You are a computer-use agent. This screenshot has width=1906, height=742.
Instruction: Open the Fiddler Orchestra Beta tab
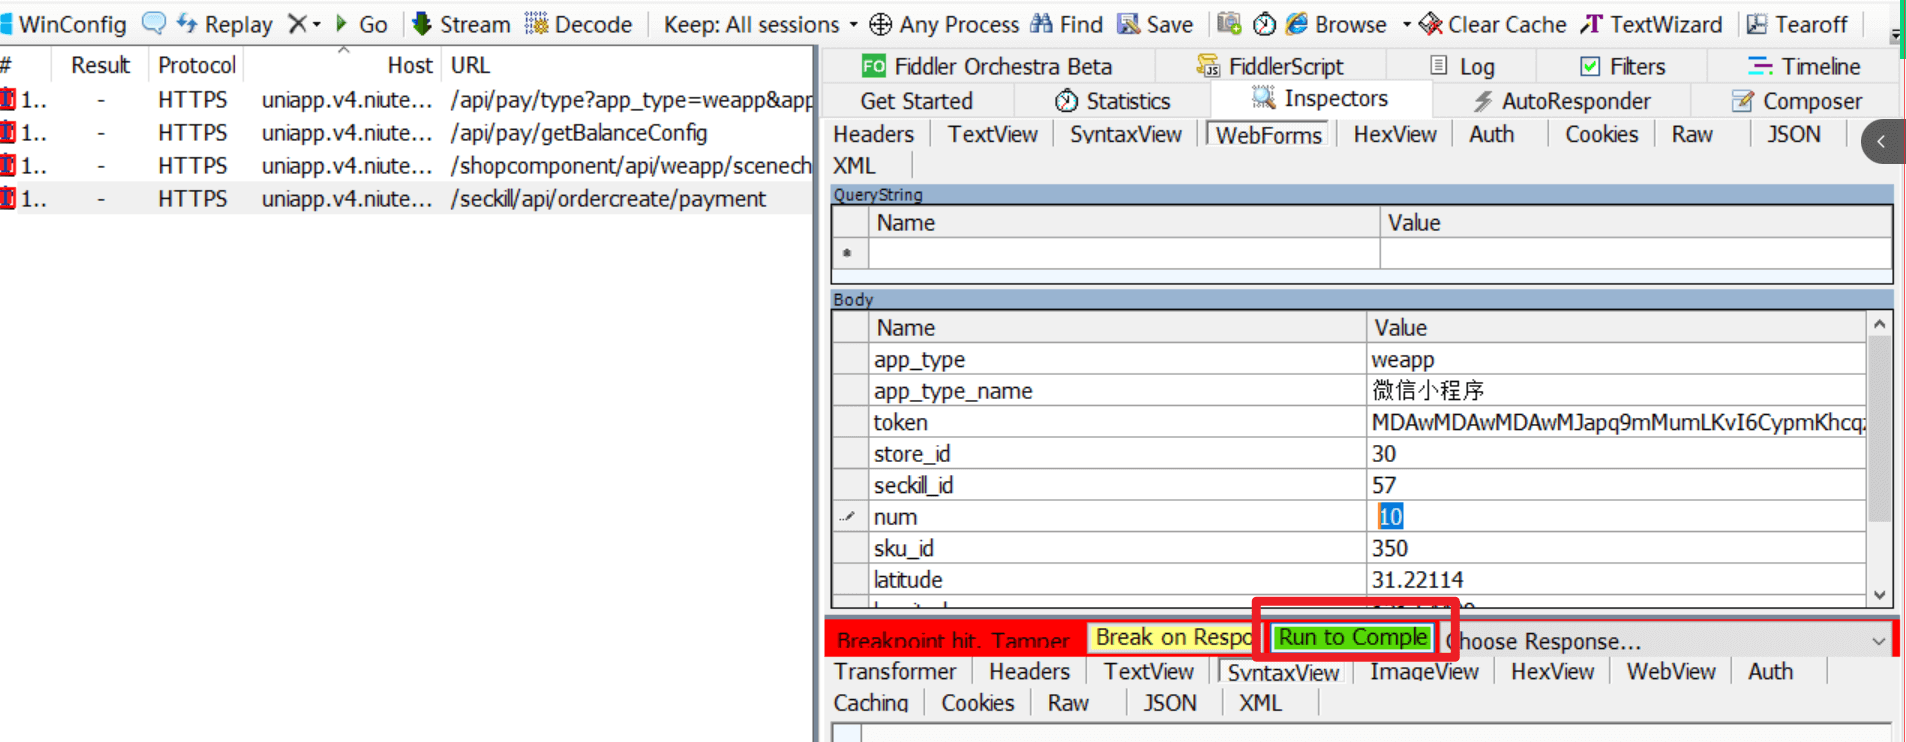pyautogui.click(x=986, y=67)
